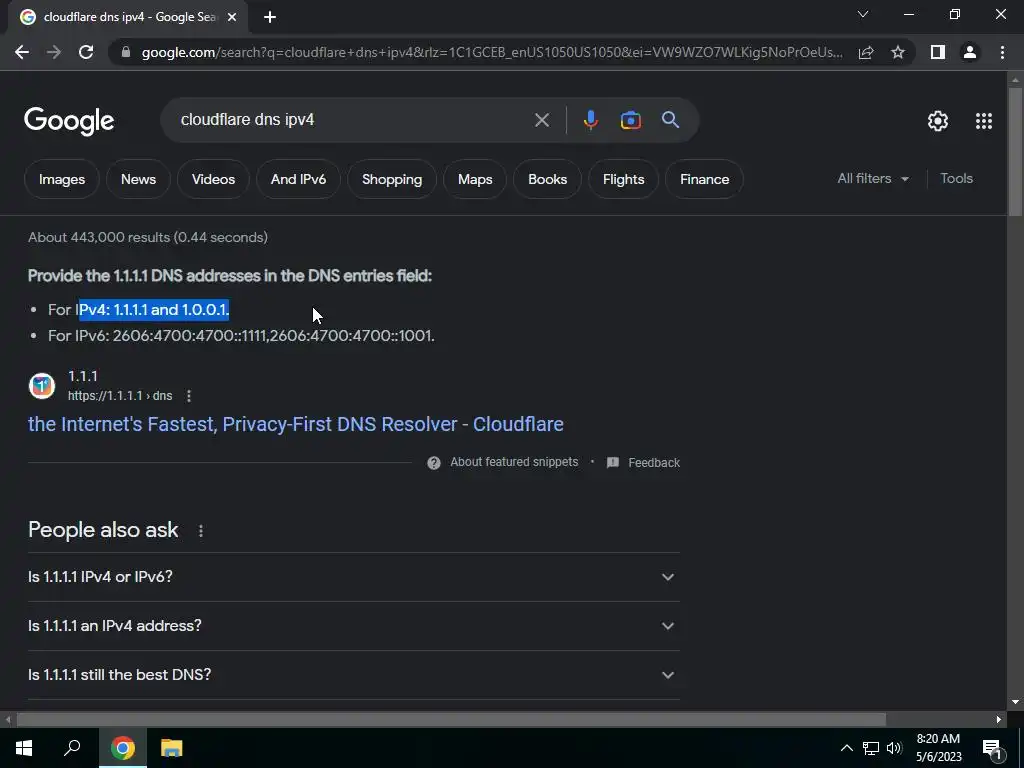The width and height of the screenshot is (1024, 768).
Task: Clear the search box text
Action: (541, 120)
